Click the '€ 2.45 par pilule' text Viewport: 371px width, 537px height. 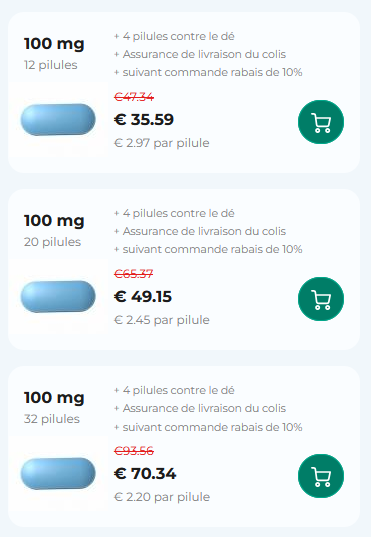162,320
